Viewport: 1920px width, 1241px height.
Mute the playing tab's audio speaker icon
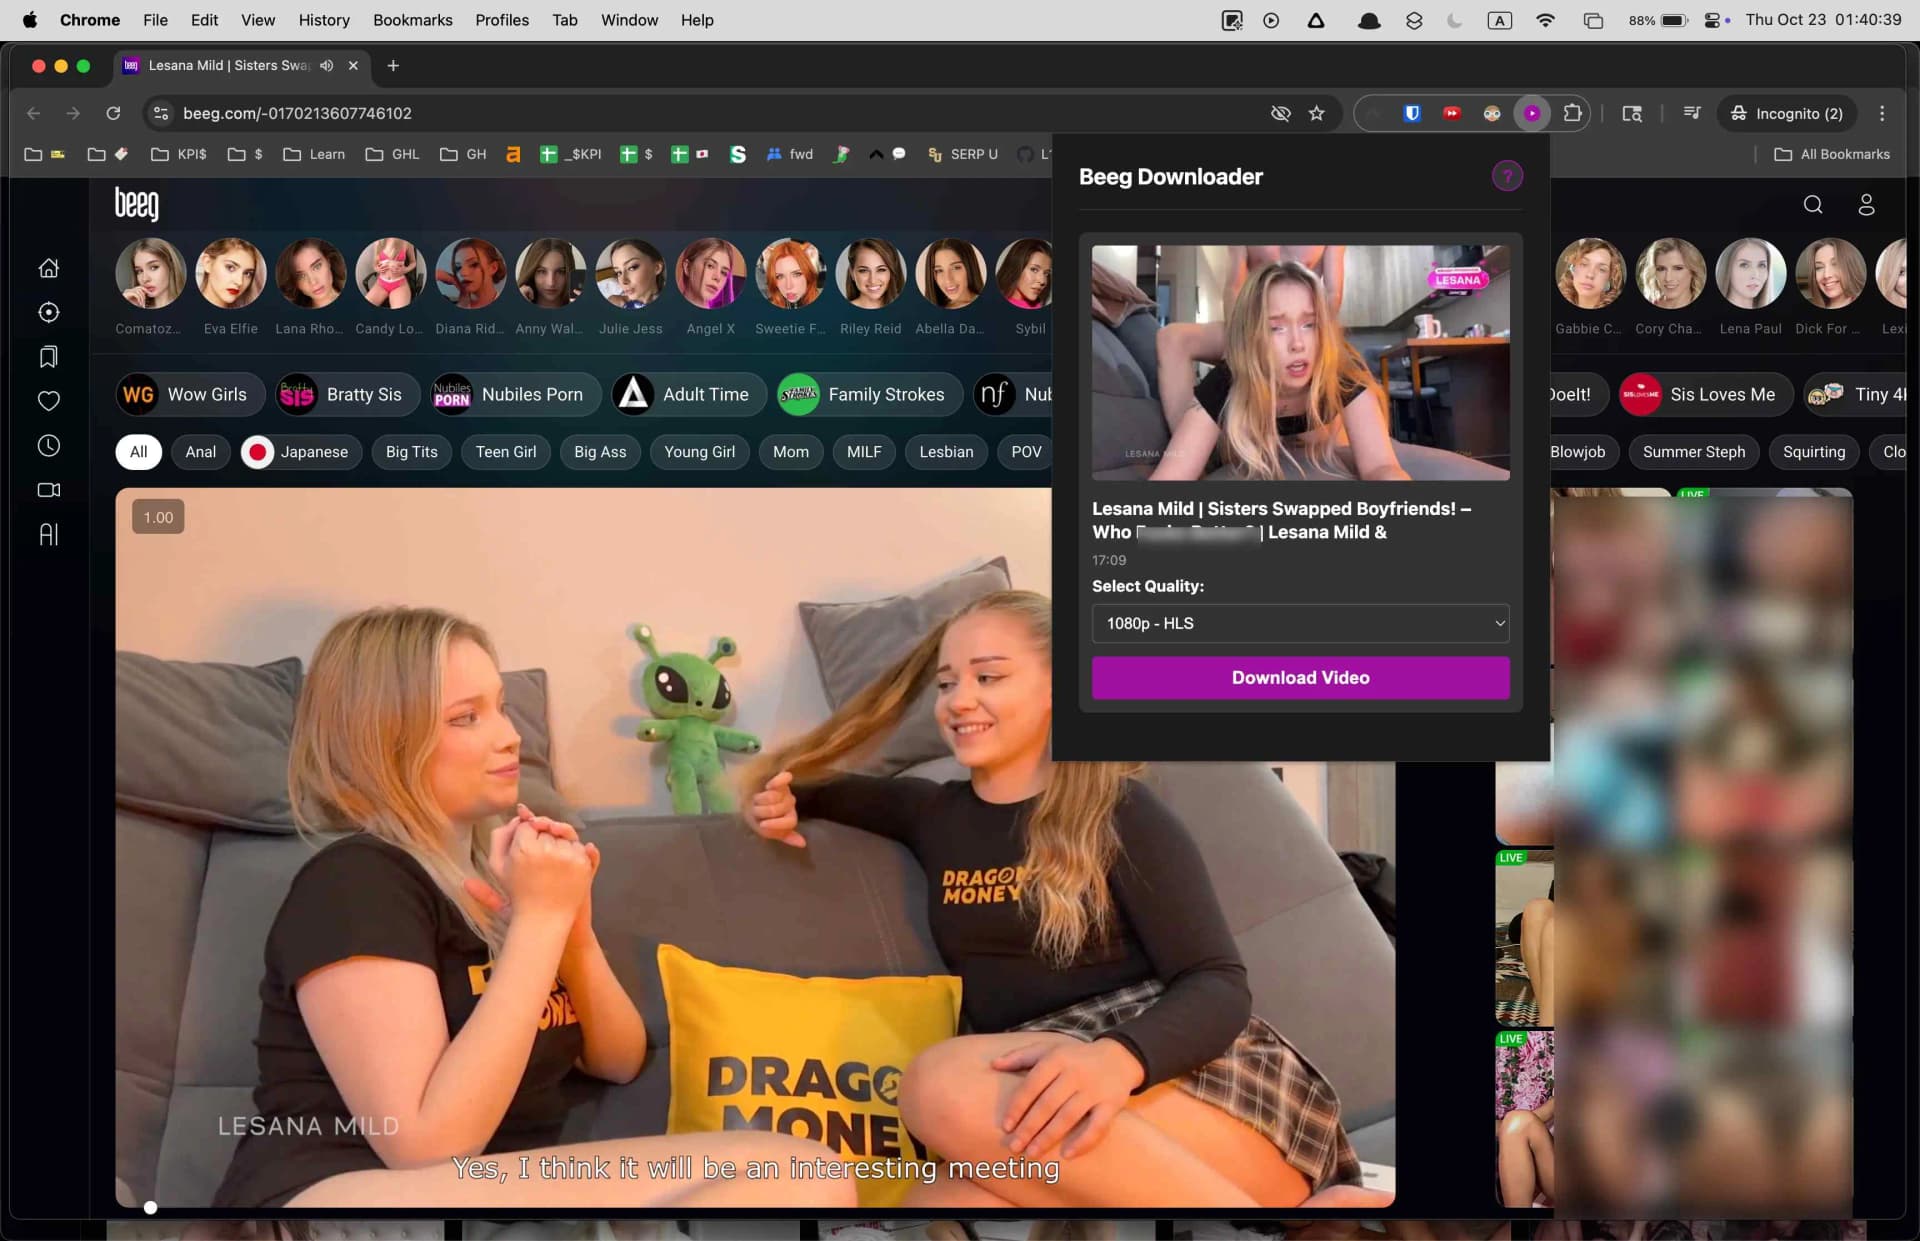point(326,65)
